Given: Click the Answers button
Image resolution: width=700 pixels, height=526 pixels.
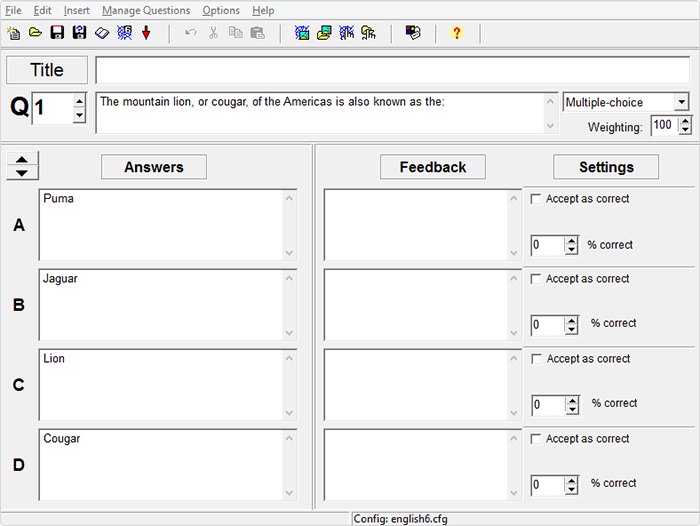Looking at the screenshot, I should pyautogui.click(x=154, y=167).
